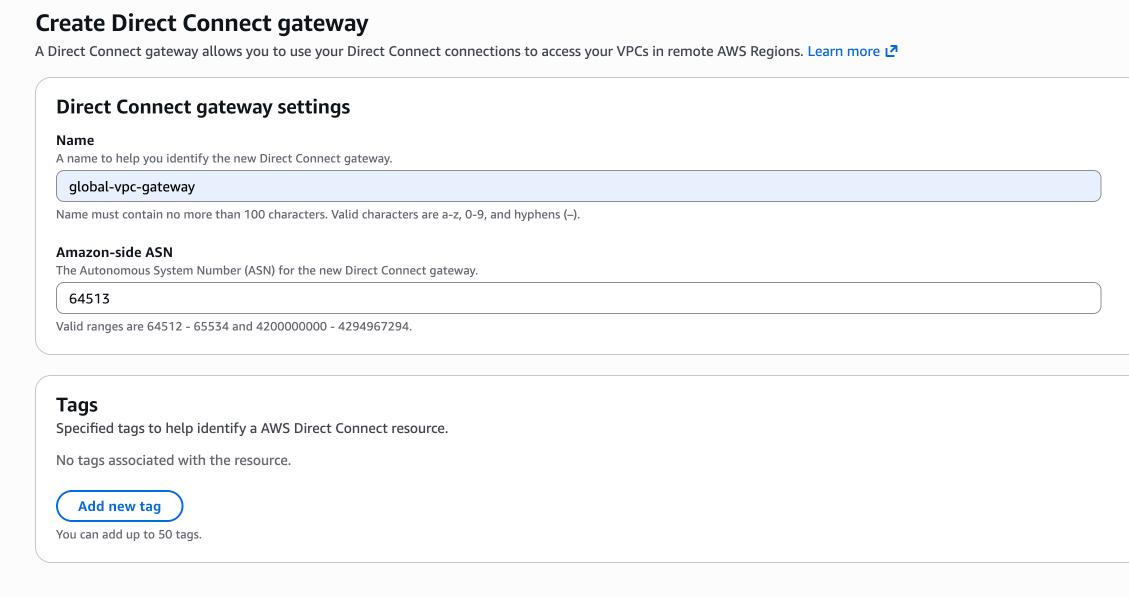Click 'You can add up to 50 tags.' text

pyautogui.click(x=129, y=534)
